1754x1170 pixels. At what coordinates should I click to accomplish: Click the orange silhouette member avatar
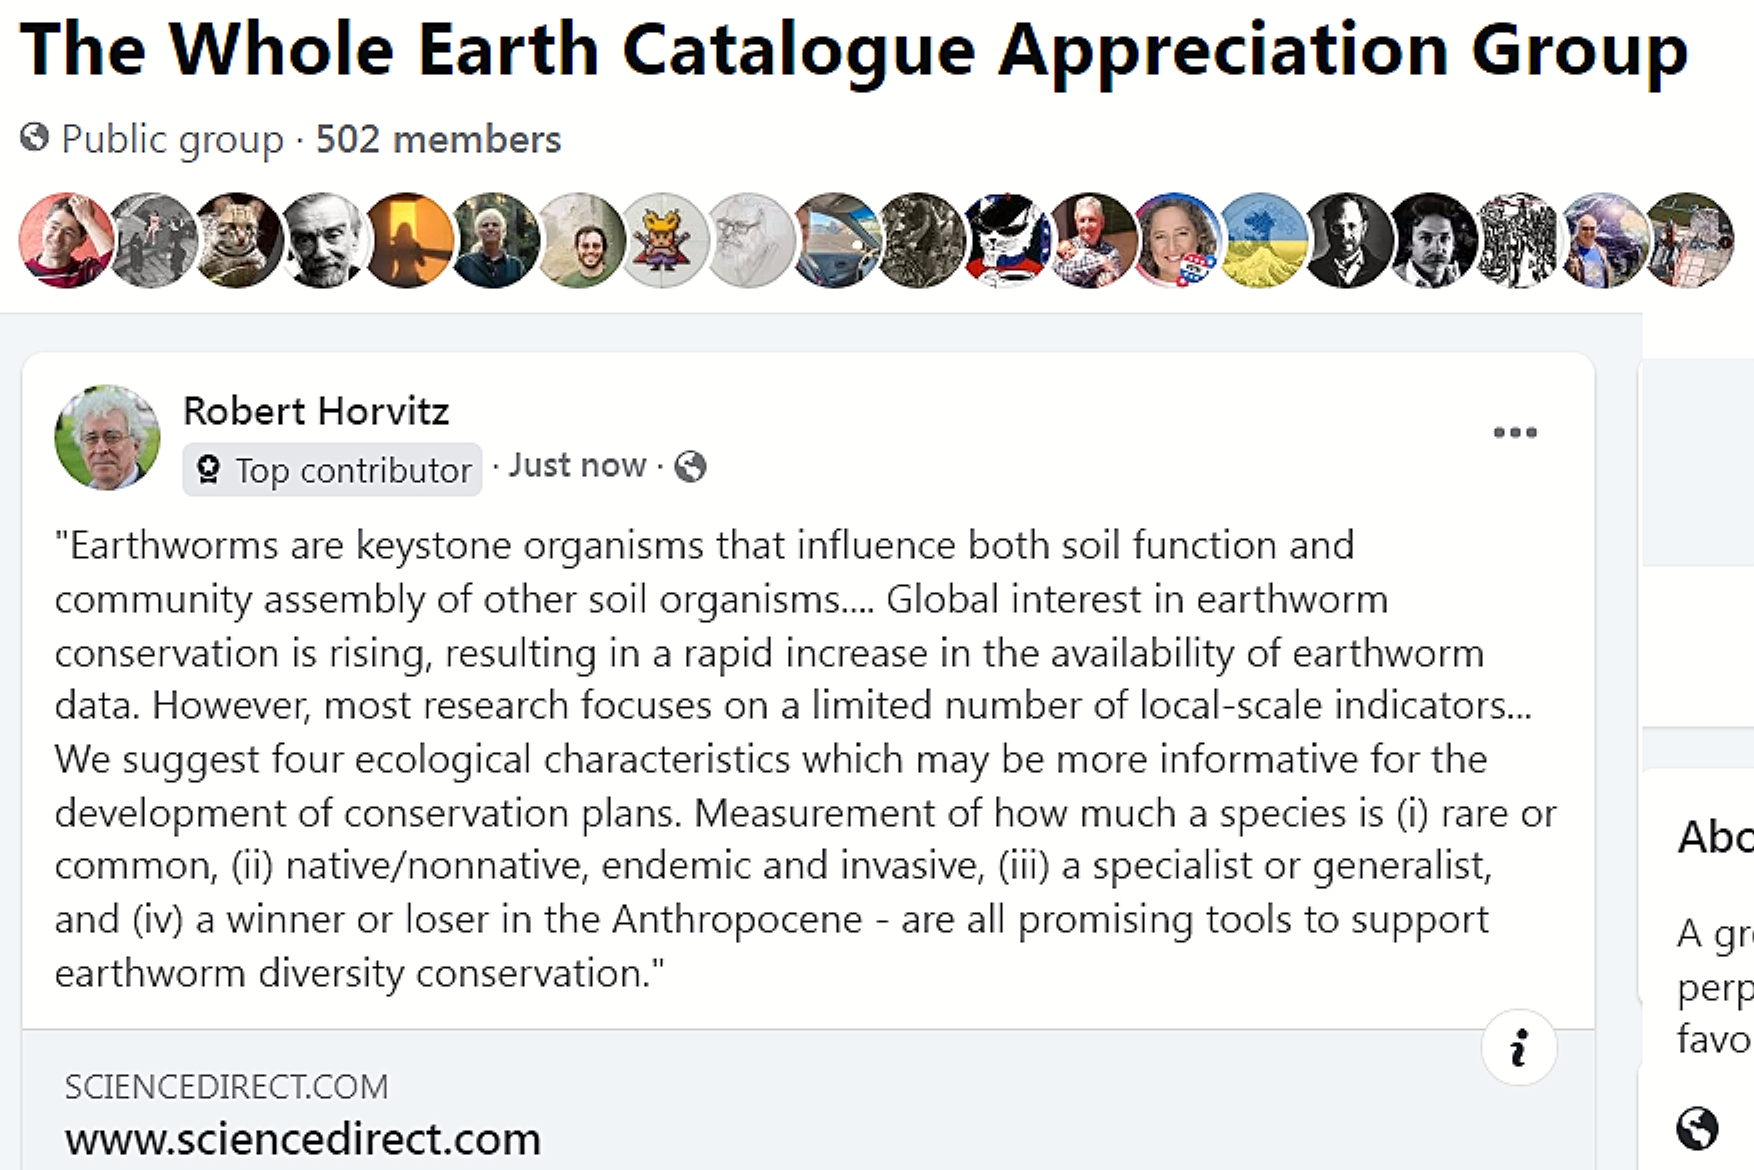[408, 241]
